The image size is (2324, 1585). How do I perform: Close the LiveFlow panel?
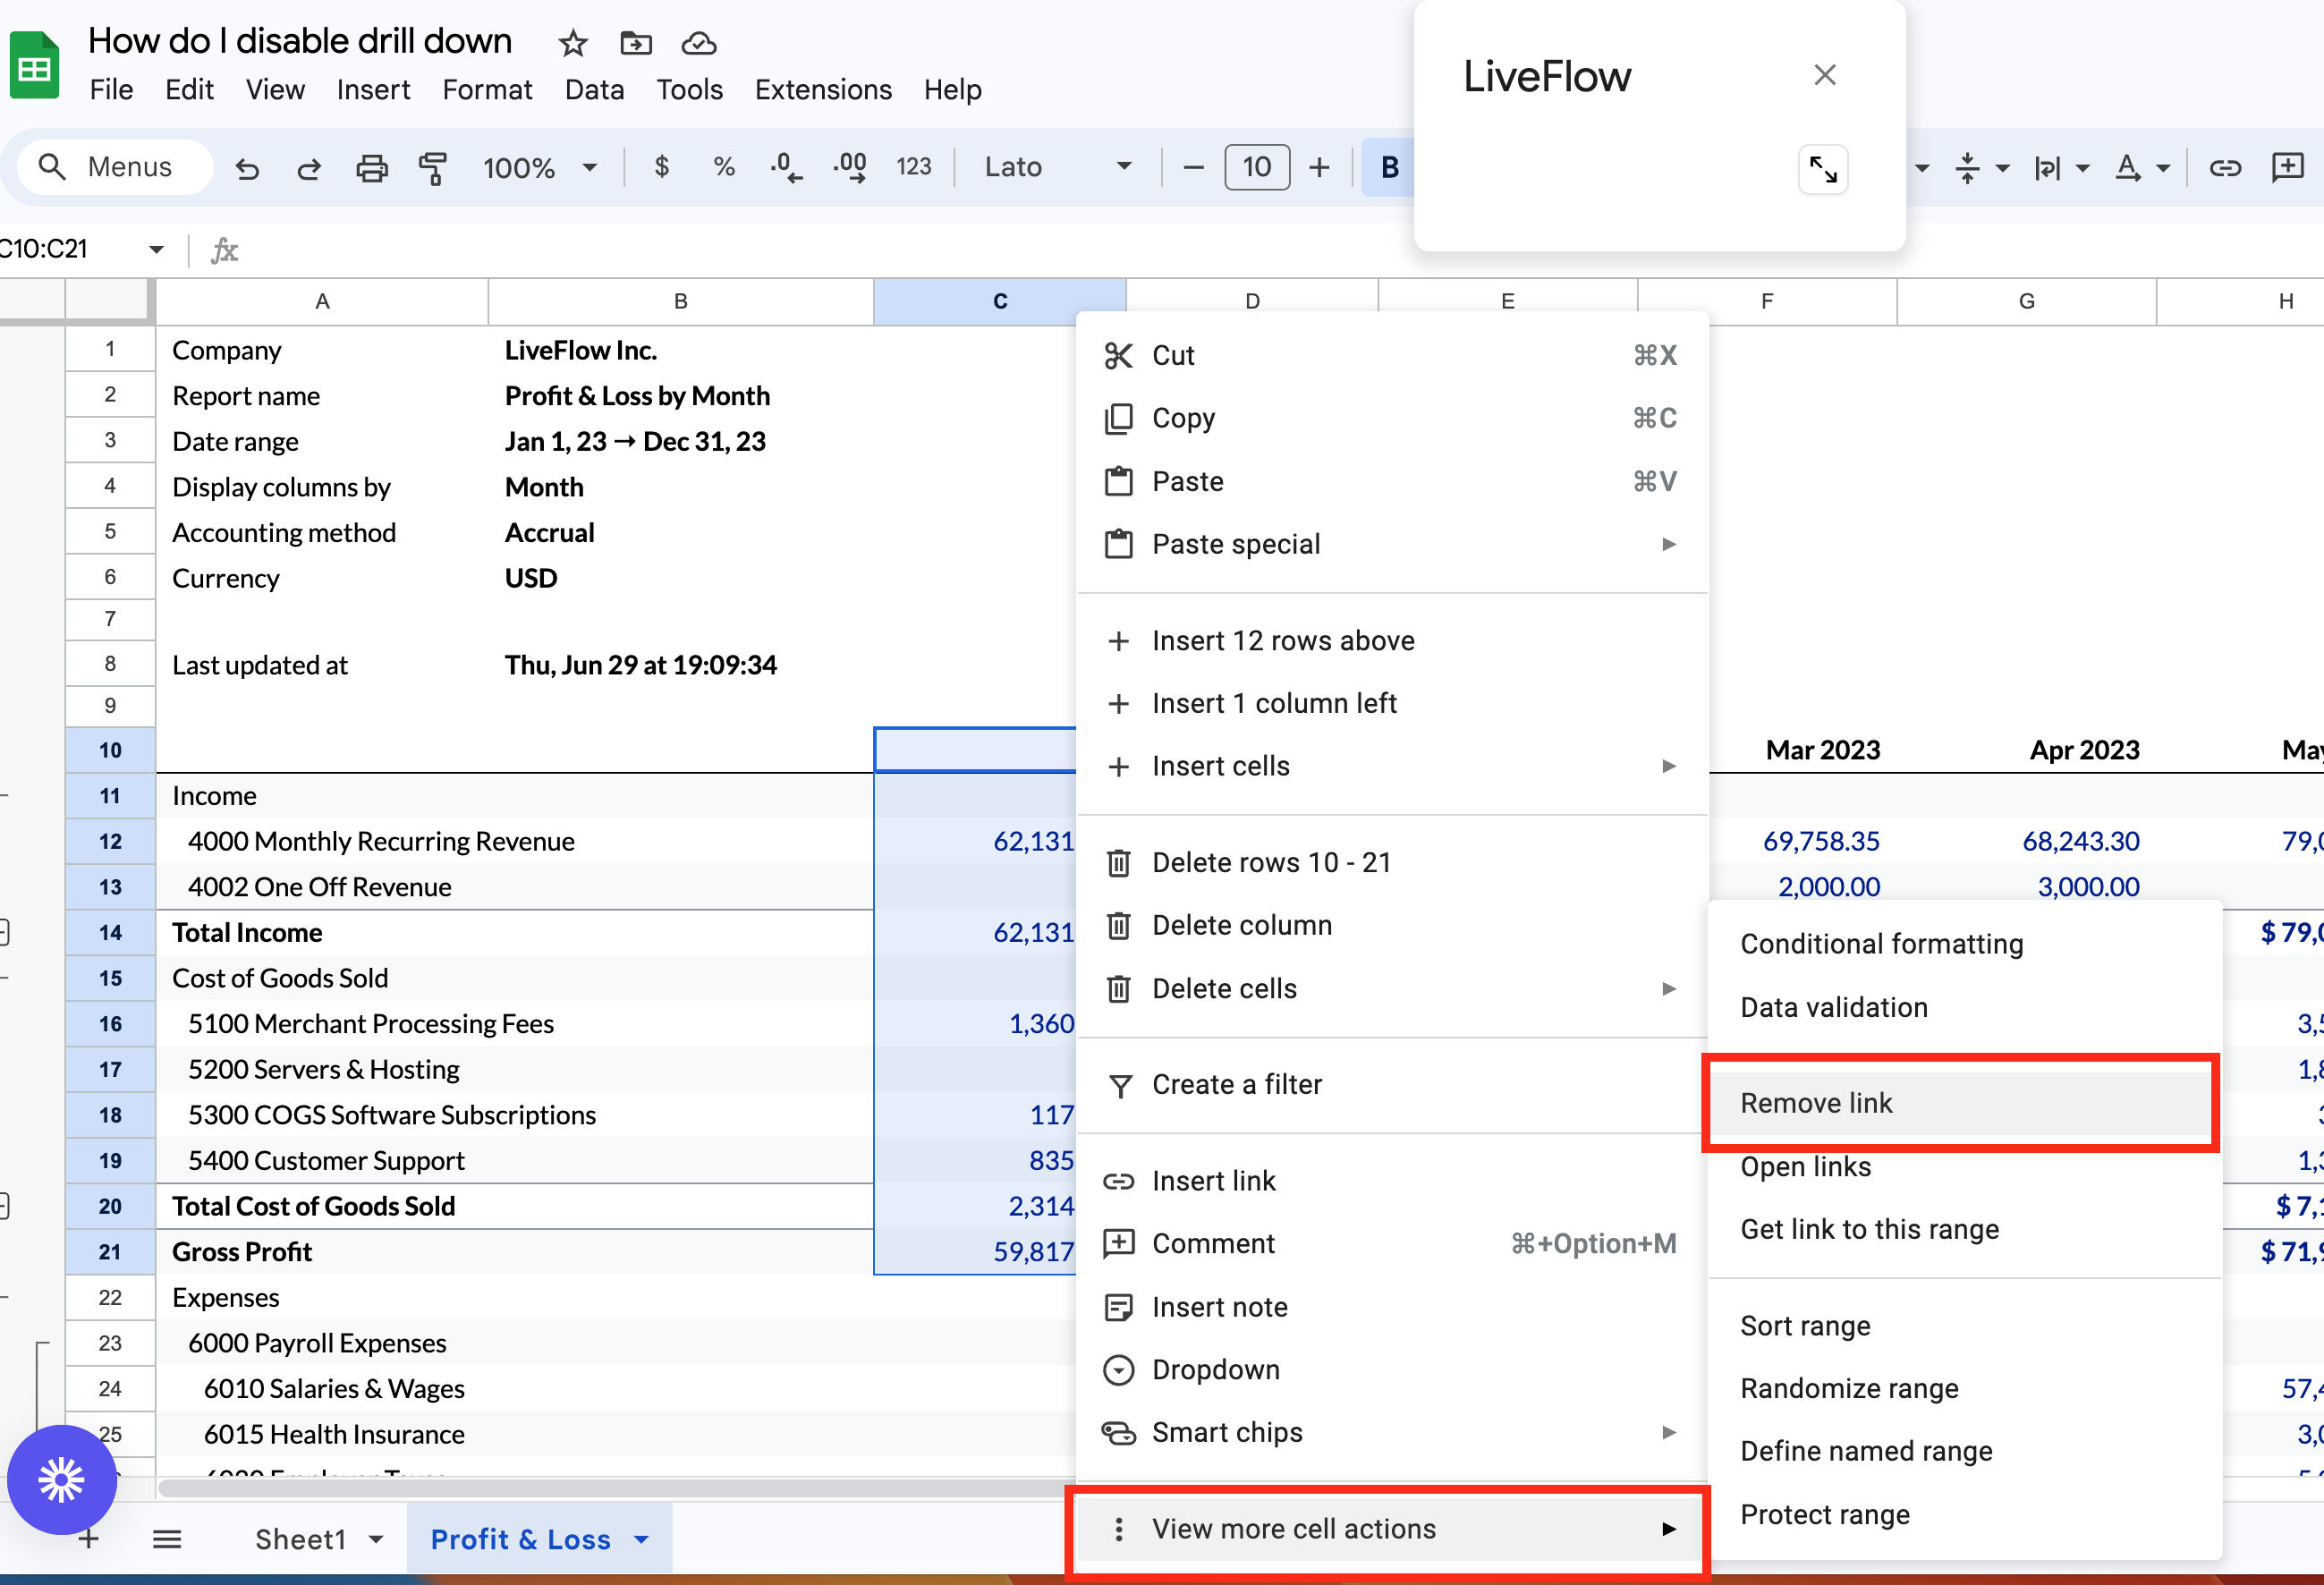(x=1825, y=75)
